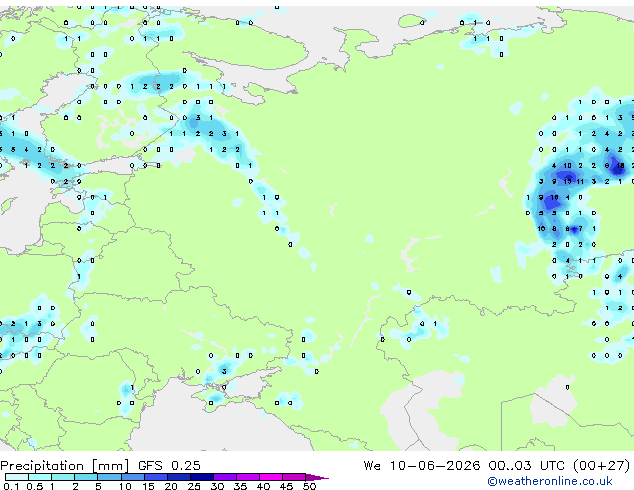The width and height of the screenshot is (634, 490).
Task: Click the above-50 arrow tip of the legend
Action: [x=317, y=477]
